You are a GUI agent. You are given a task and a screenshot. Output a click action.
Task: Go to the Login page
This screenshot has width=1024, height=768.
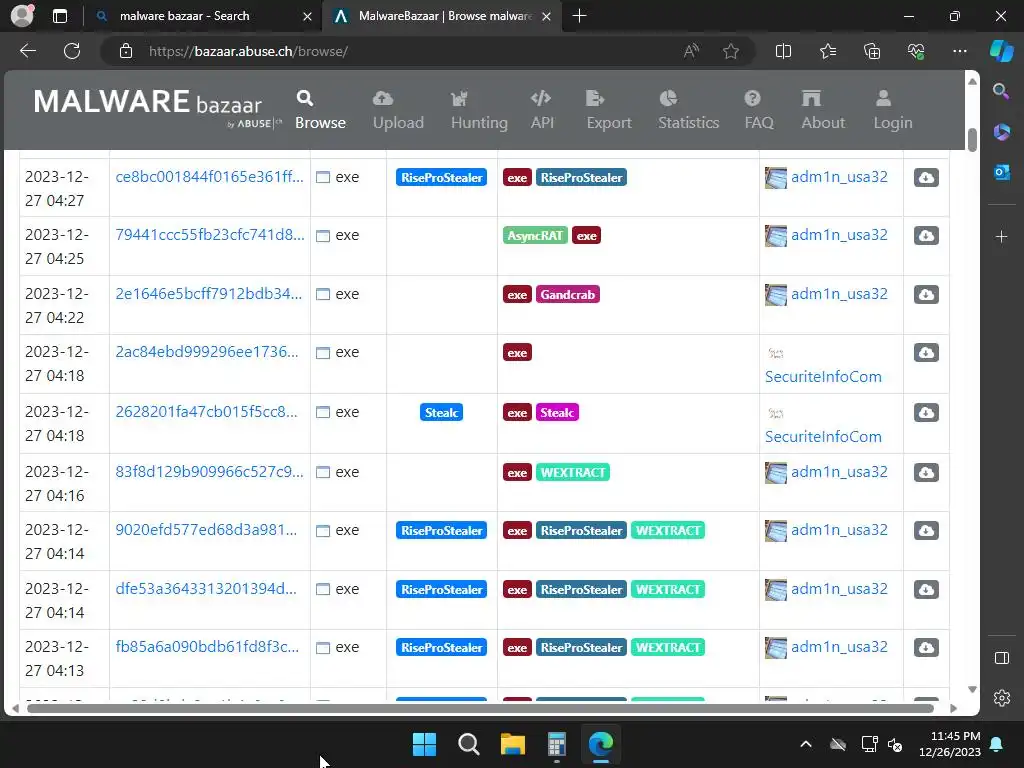tap(893, 110)
